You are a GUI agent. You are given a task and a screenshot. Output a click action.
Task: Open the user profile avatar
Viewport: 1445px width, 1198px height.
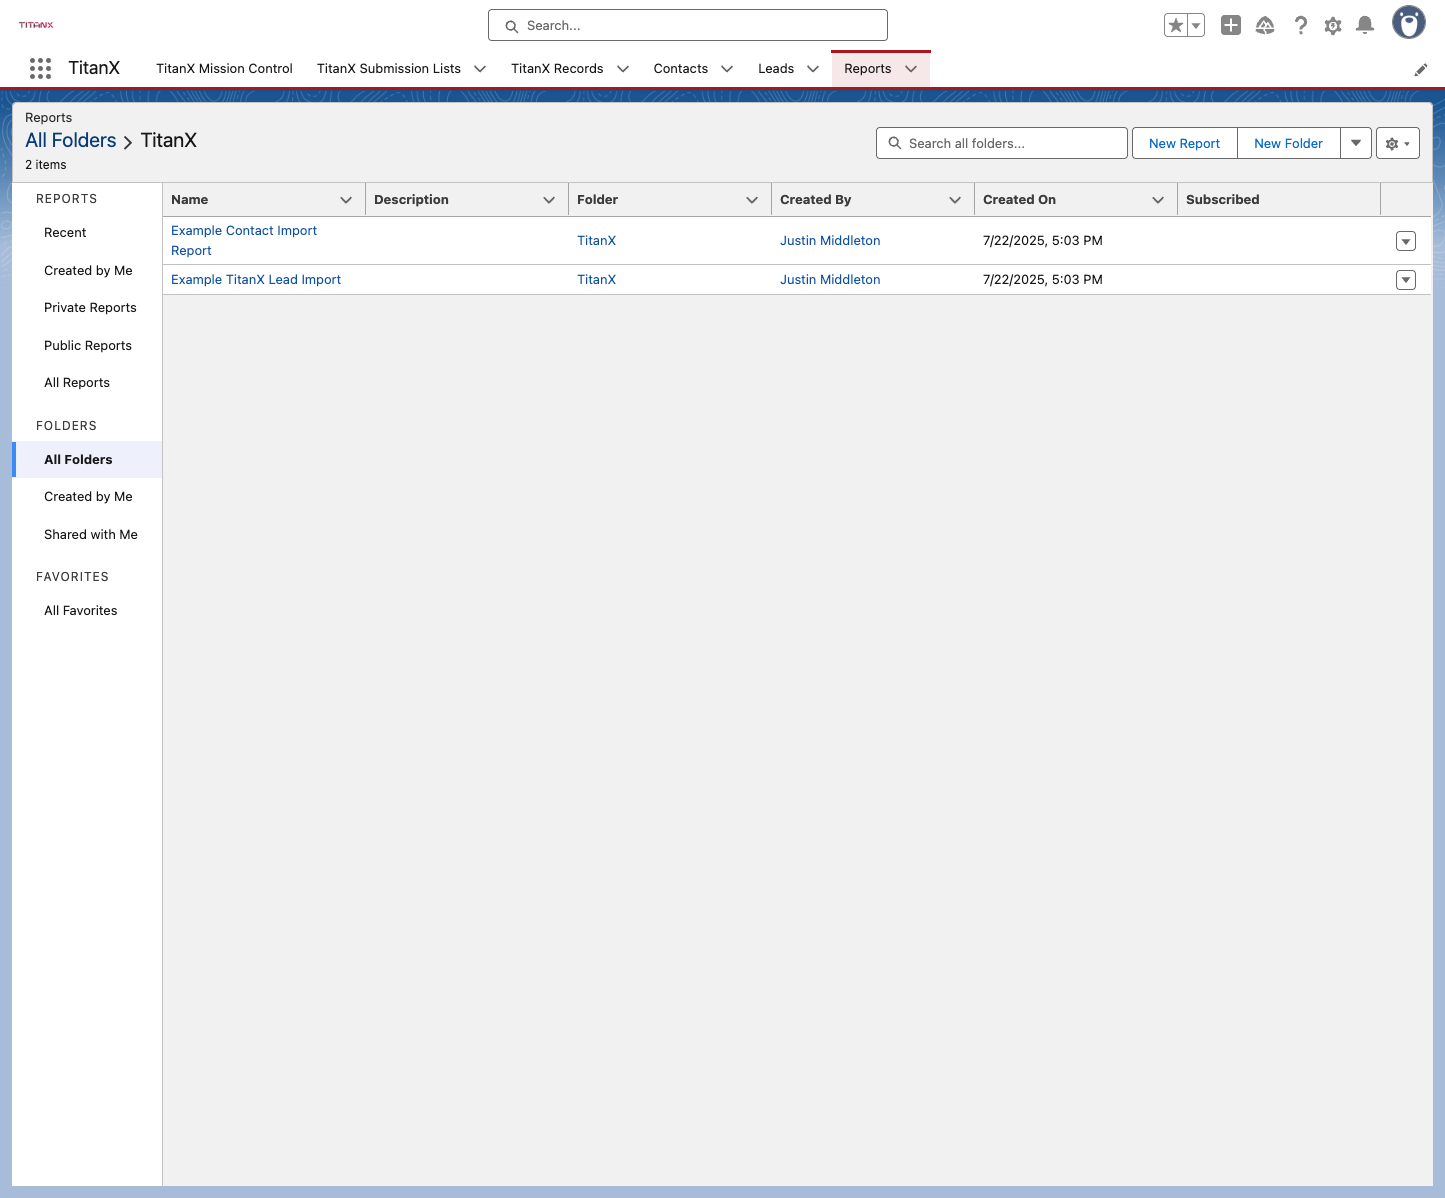[x=1409, y=22]
